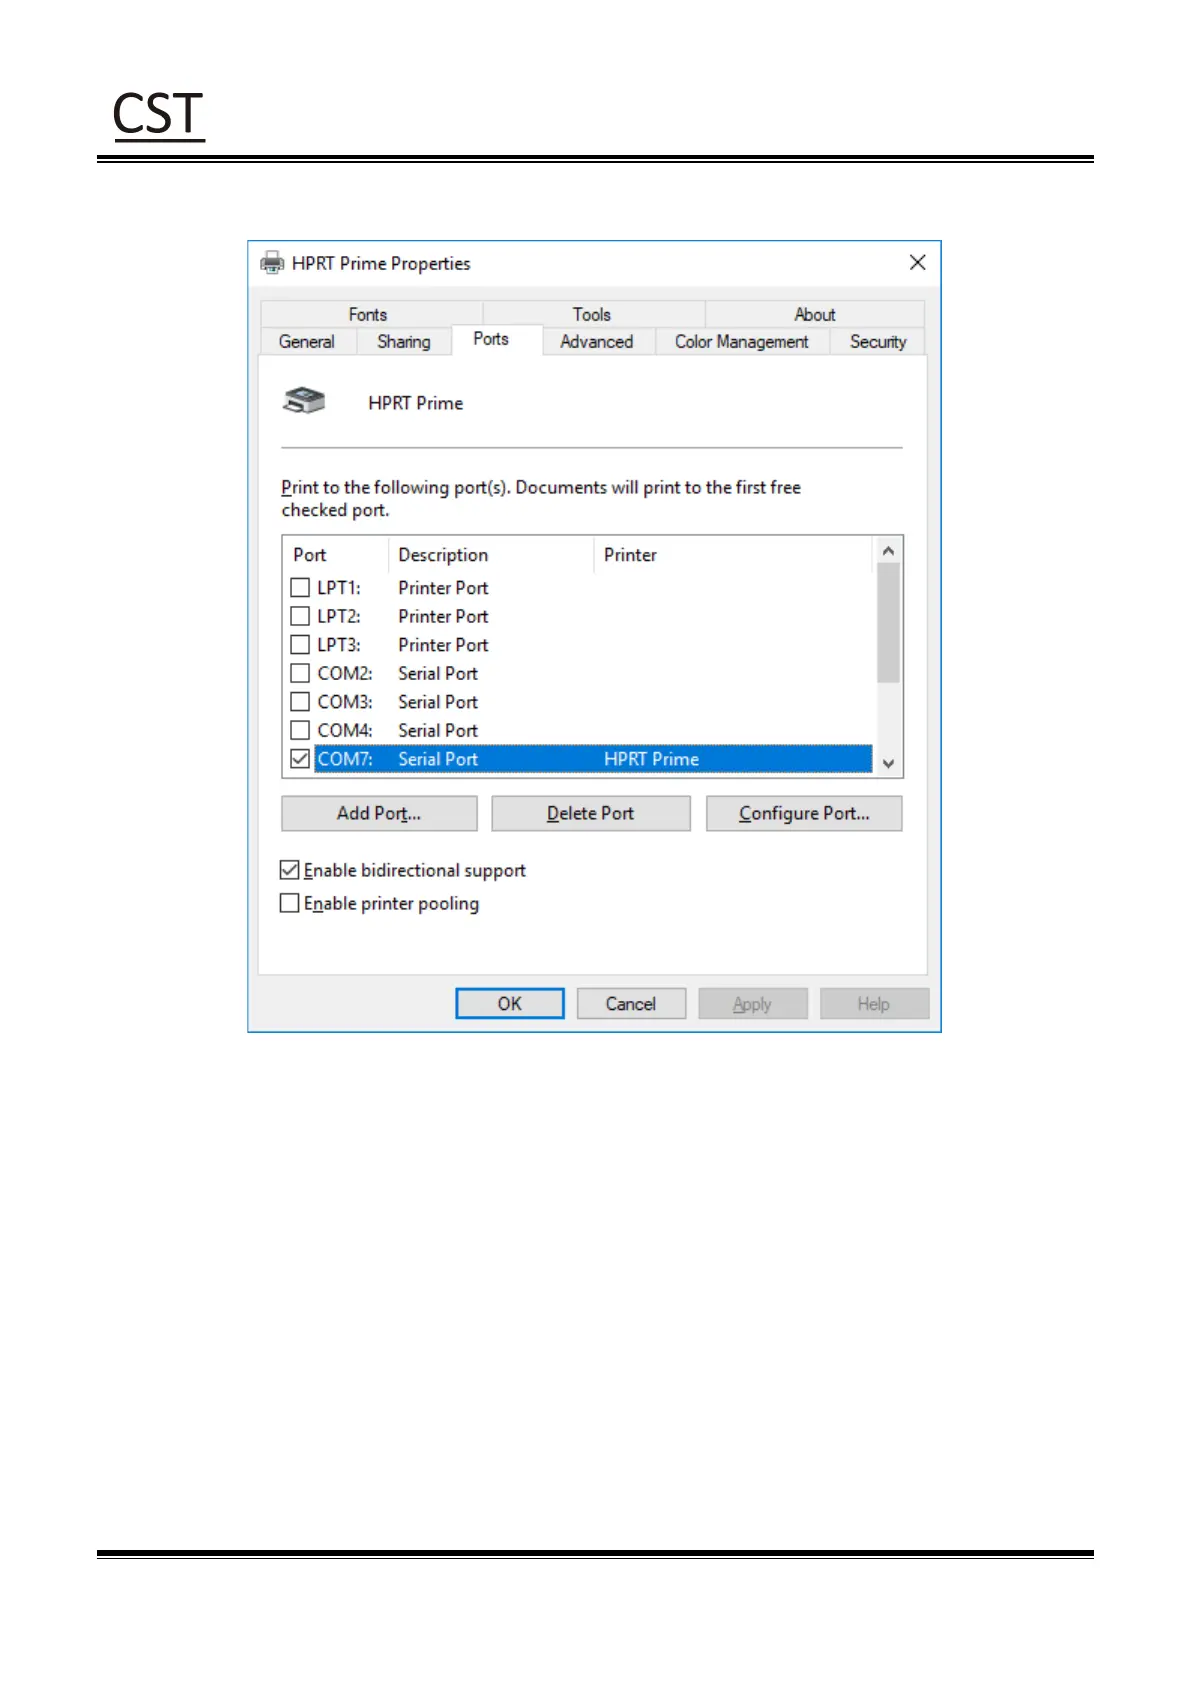Open the About tab

click(815, 314)
